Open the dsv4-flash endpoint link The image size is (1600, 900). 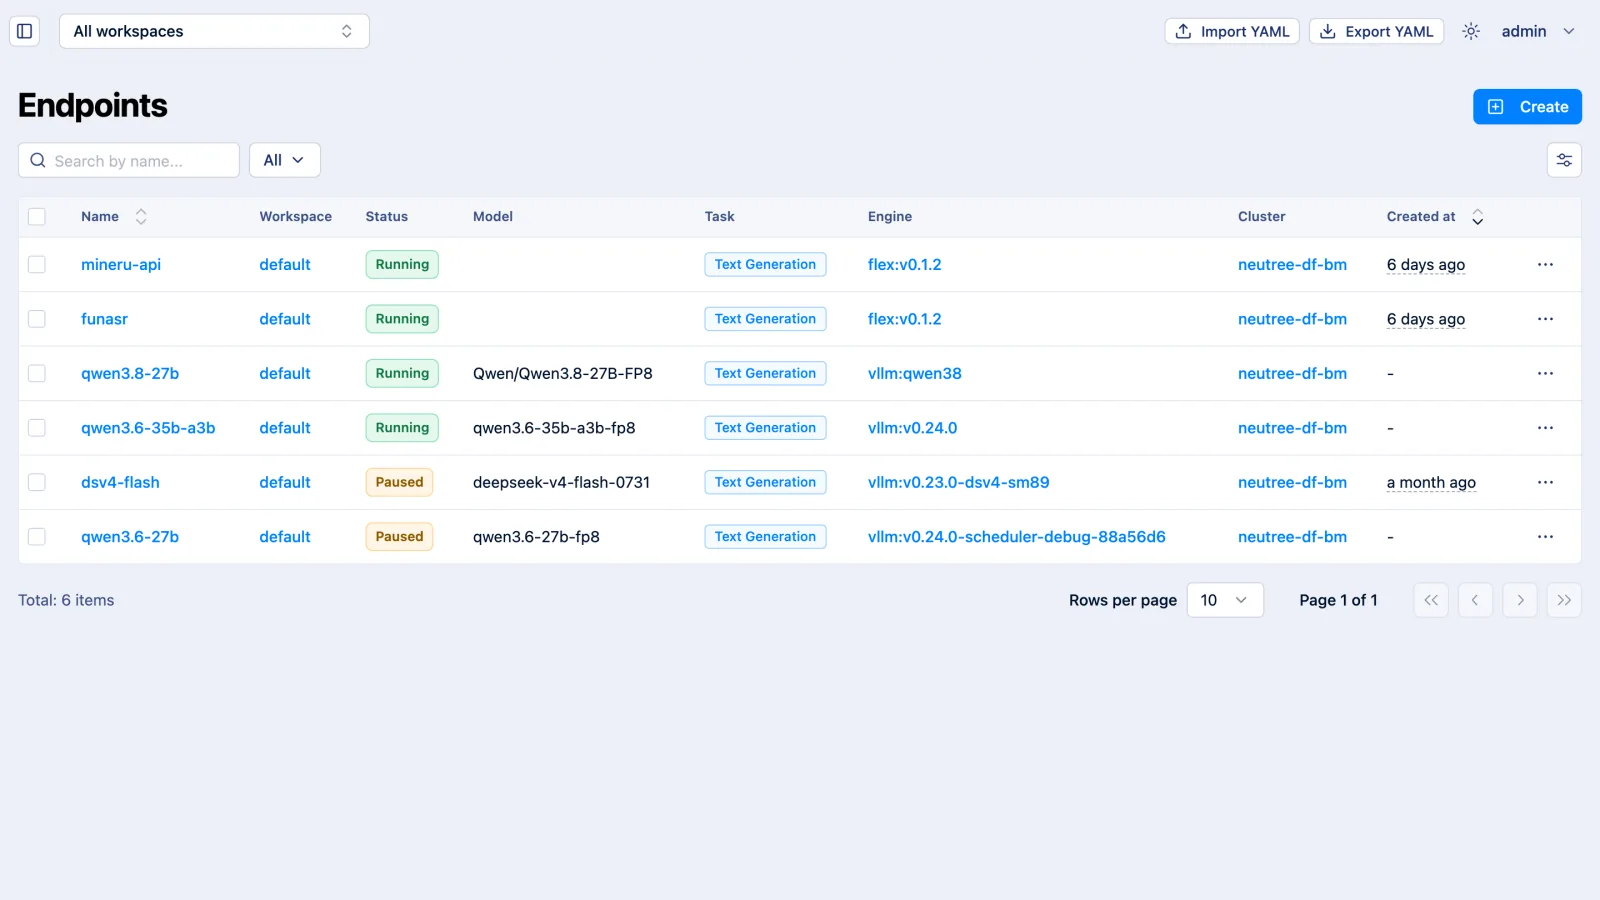120,482
